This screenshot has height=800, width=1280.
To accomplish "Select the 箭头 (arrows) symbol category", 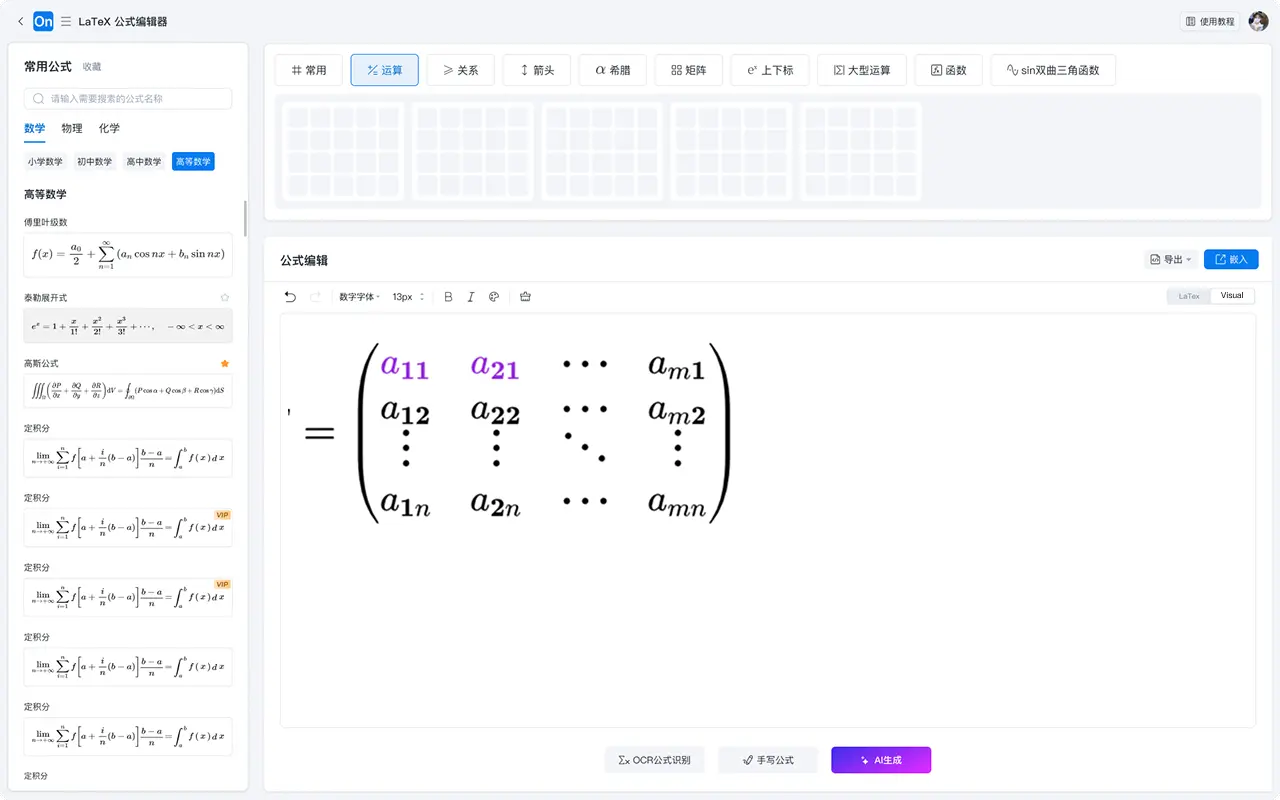I will pyautogui.click(x=536, y=70).
